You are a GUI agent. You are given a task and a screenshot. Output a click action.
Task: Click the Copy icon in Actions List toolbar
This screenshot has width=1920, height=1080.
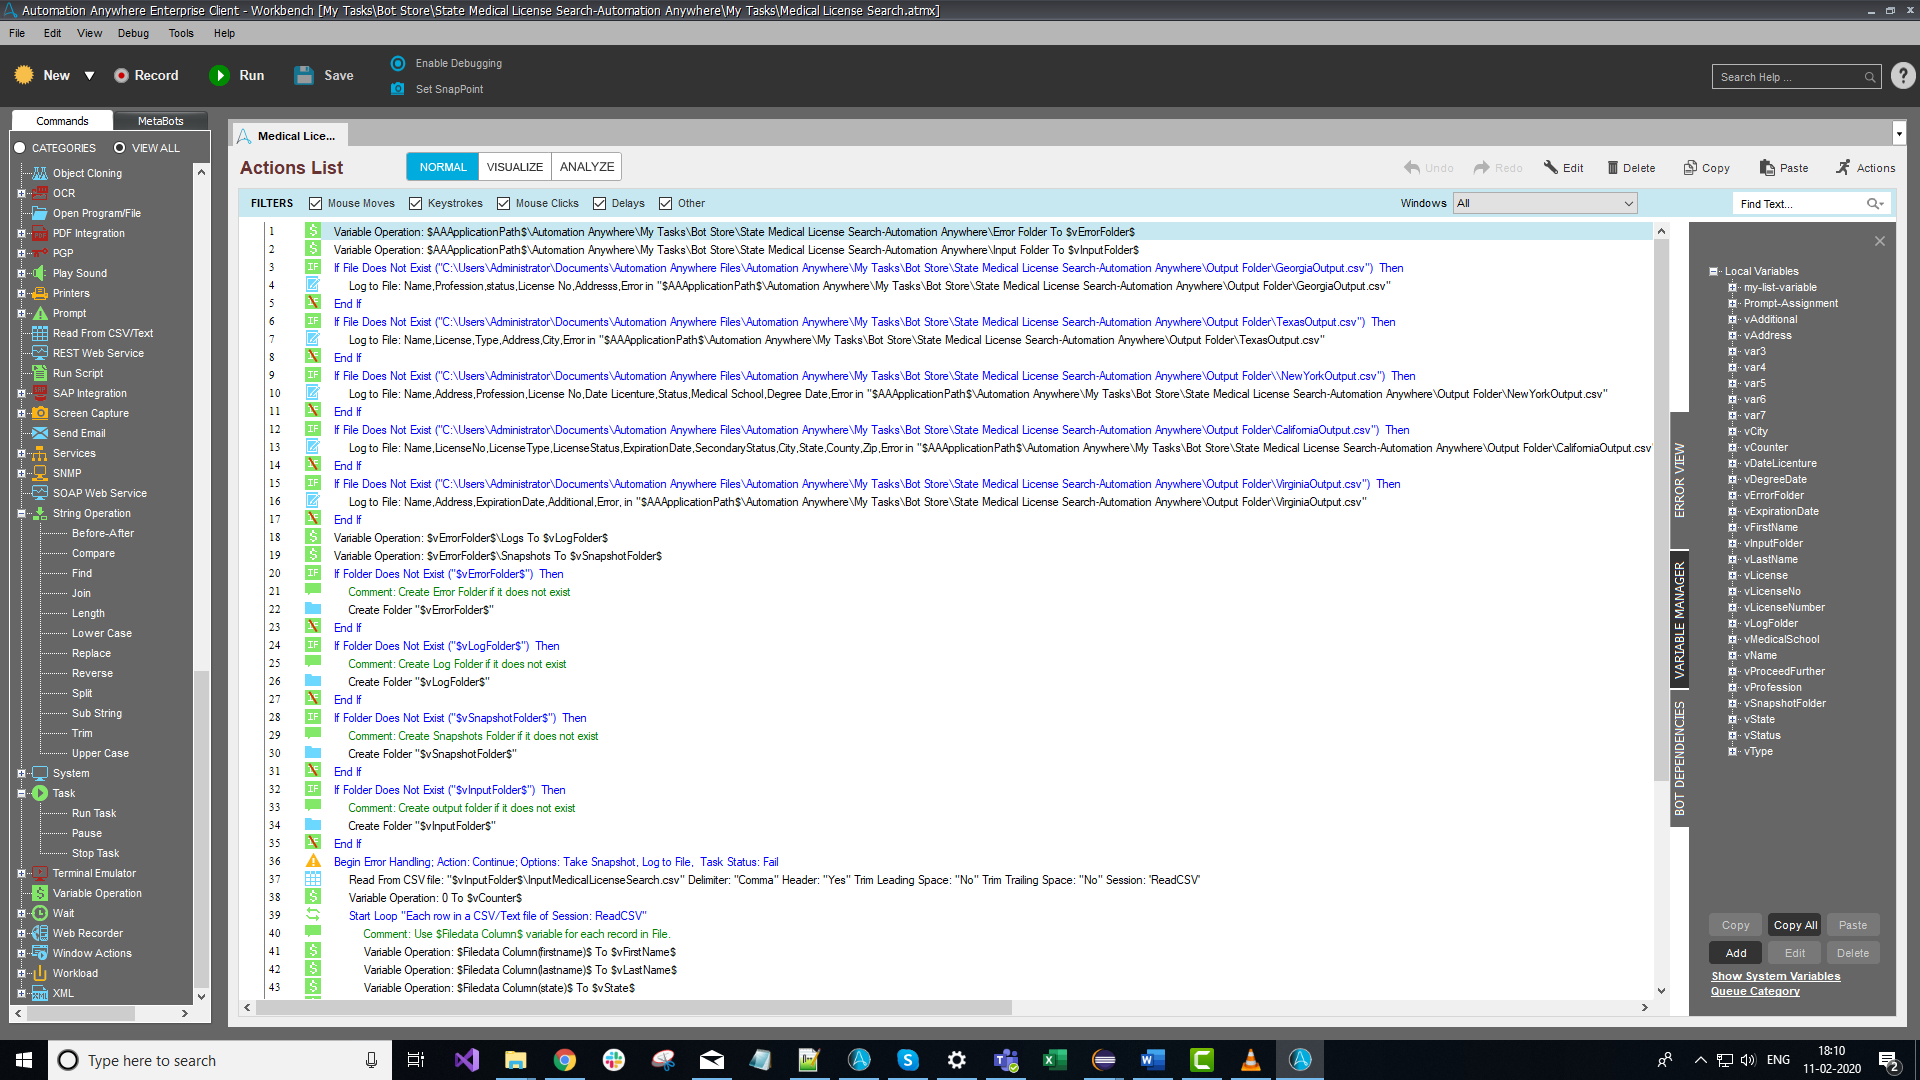click(1690, 168)
